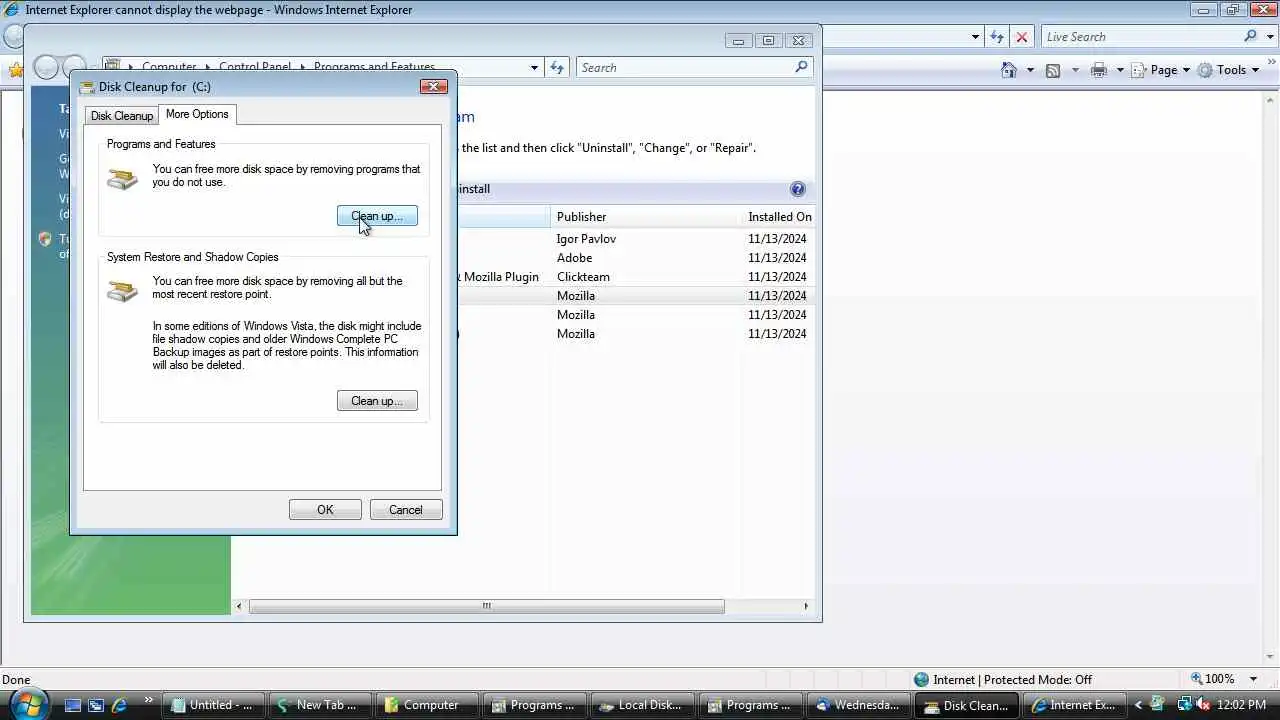Show hidden system tray icons arrow
Image resolution: width=1280 pixels, height=720 pixels.
tap(1138, 705)
